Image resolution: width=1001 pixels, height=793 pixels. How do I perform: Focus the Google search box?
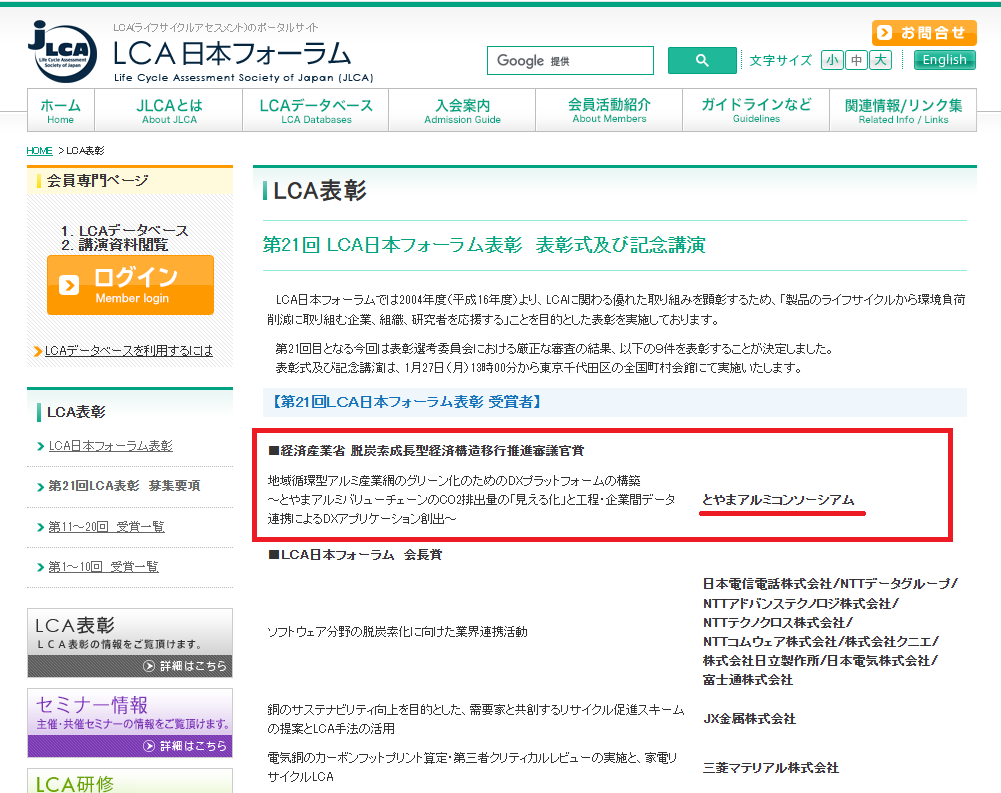point(570,61)
